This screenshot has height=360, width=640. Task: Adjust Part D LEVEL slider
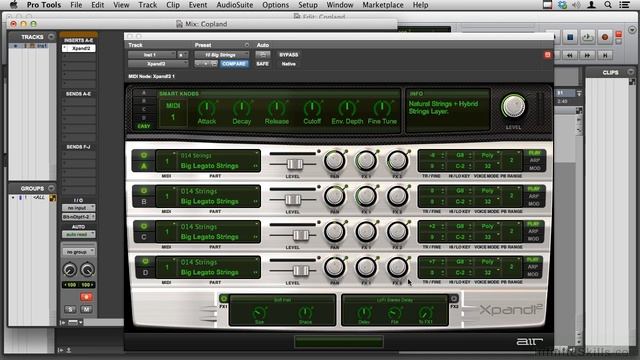click(301, 271)
